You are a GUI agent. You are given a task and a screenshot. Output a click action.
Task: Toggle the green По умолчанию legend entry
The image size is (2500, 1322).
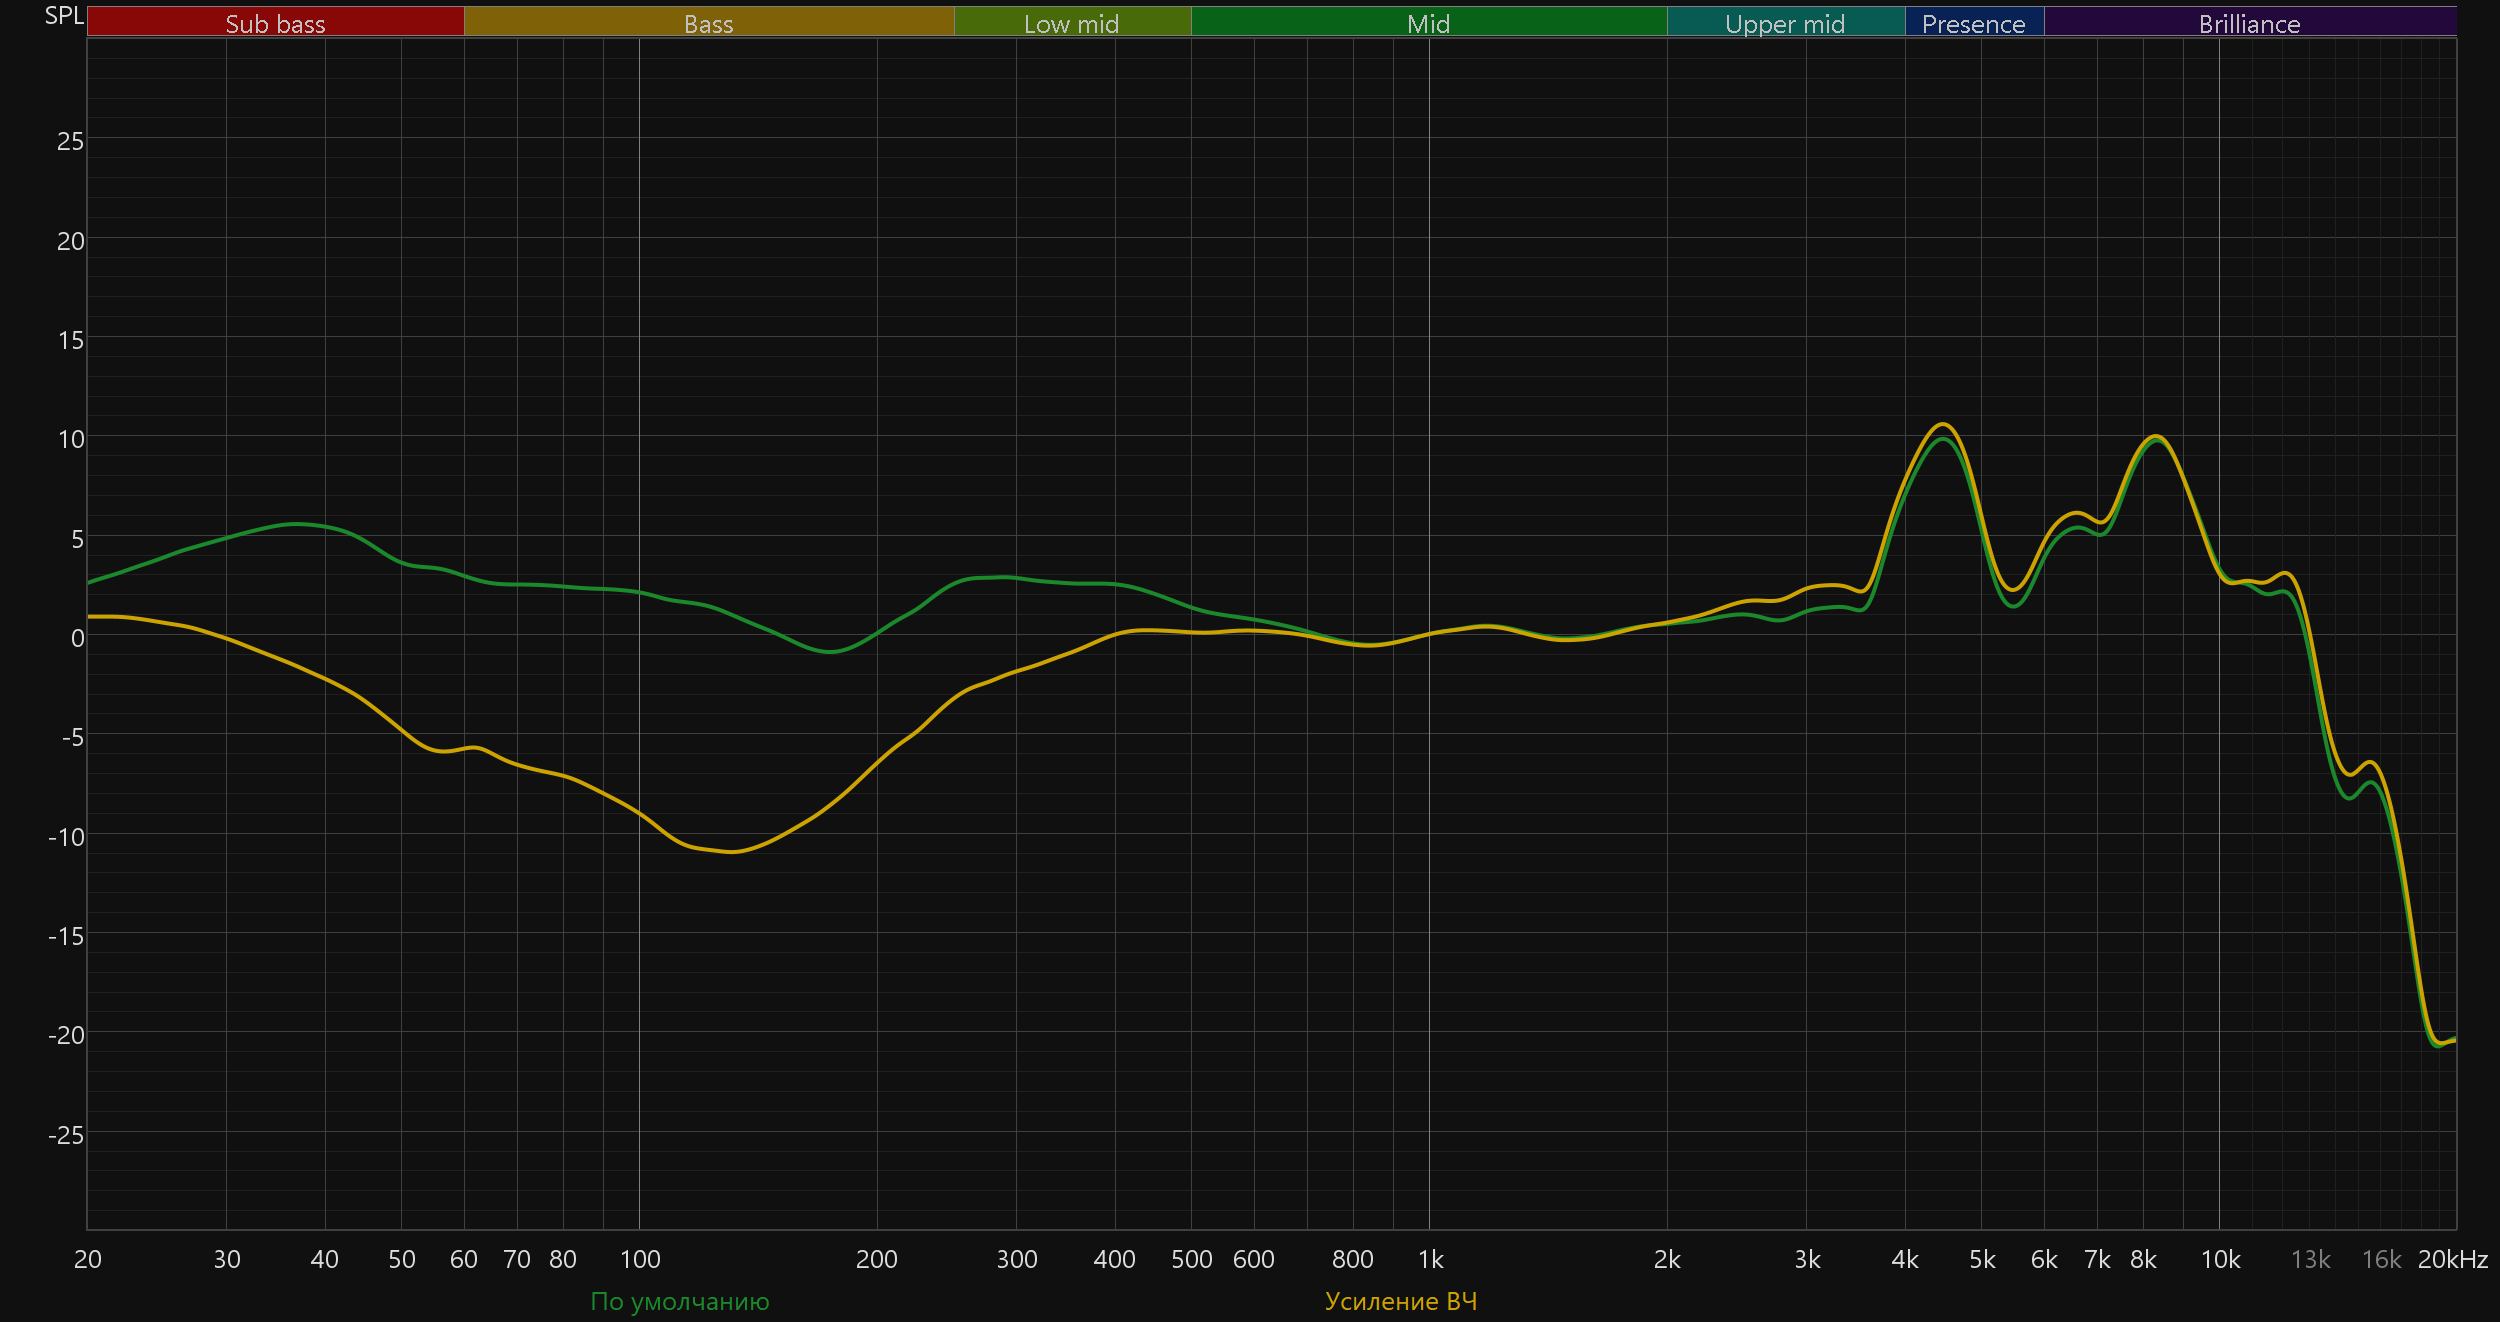679,1301
